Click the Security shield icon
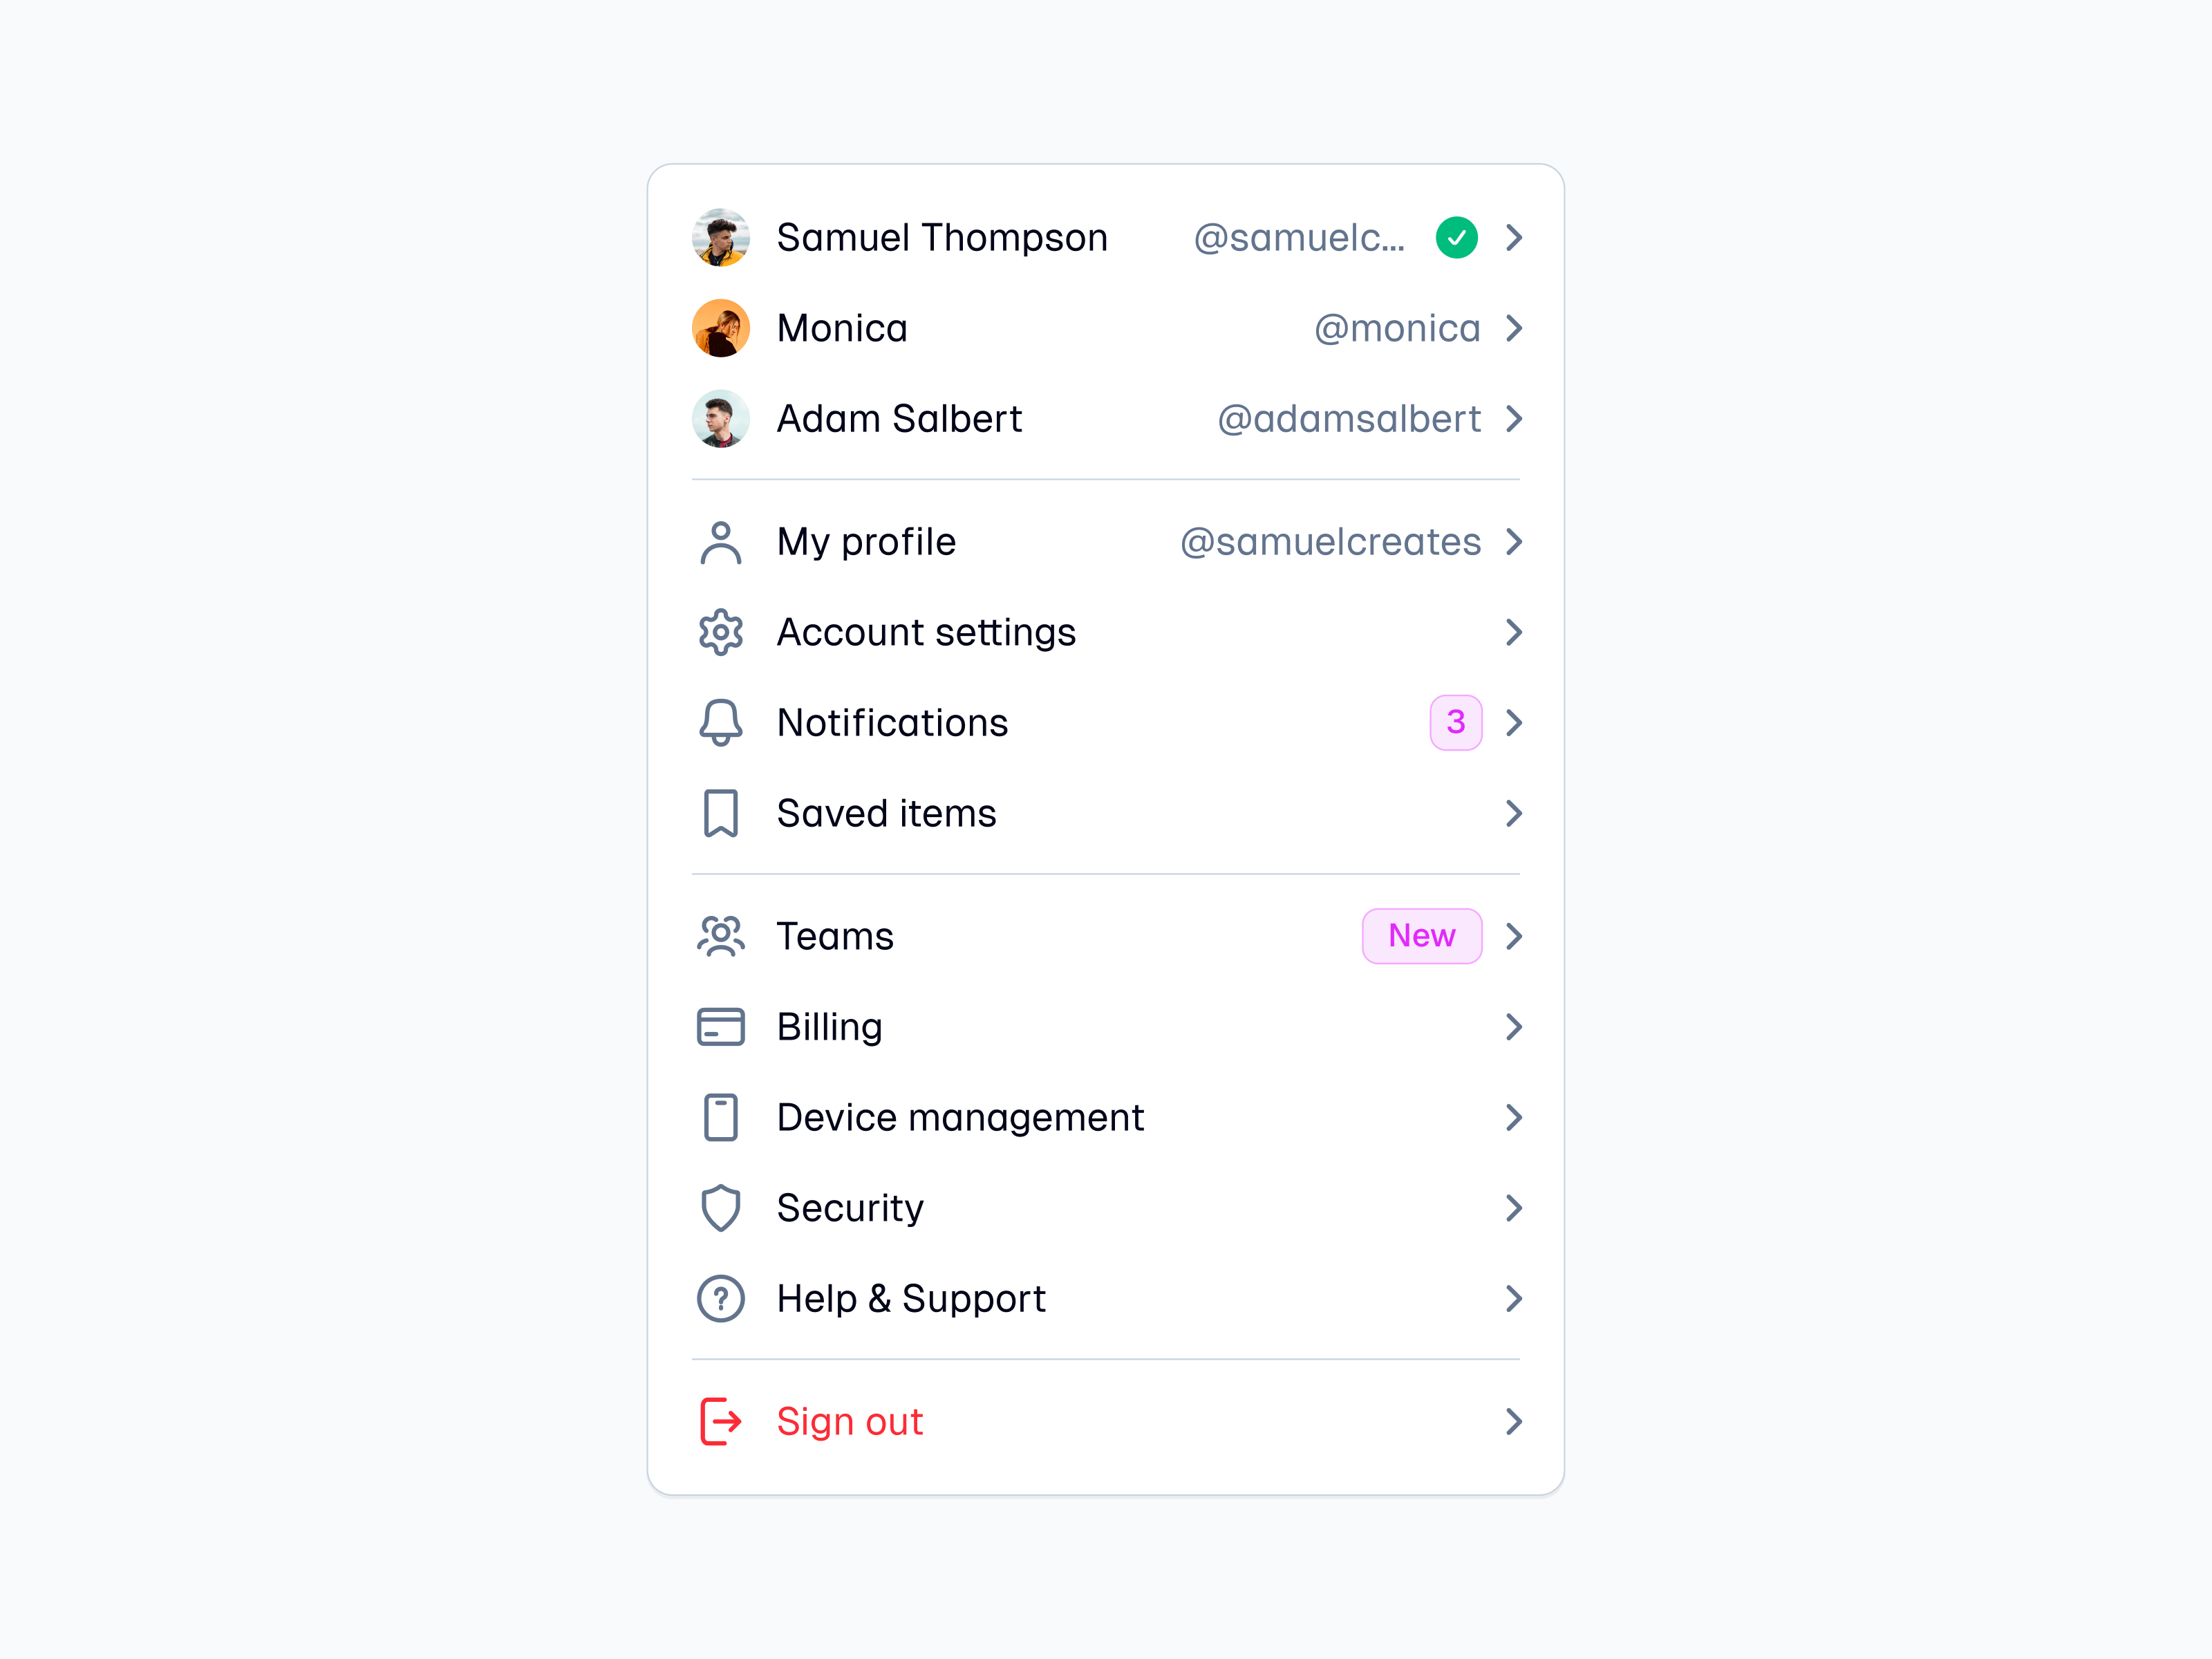 [720, 1208]
